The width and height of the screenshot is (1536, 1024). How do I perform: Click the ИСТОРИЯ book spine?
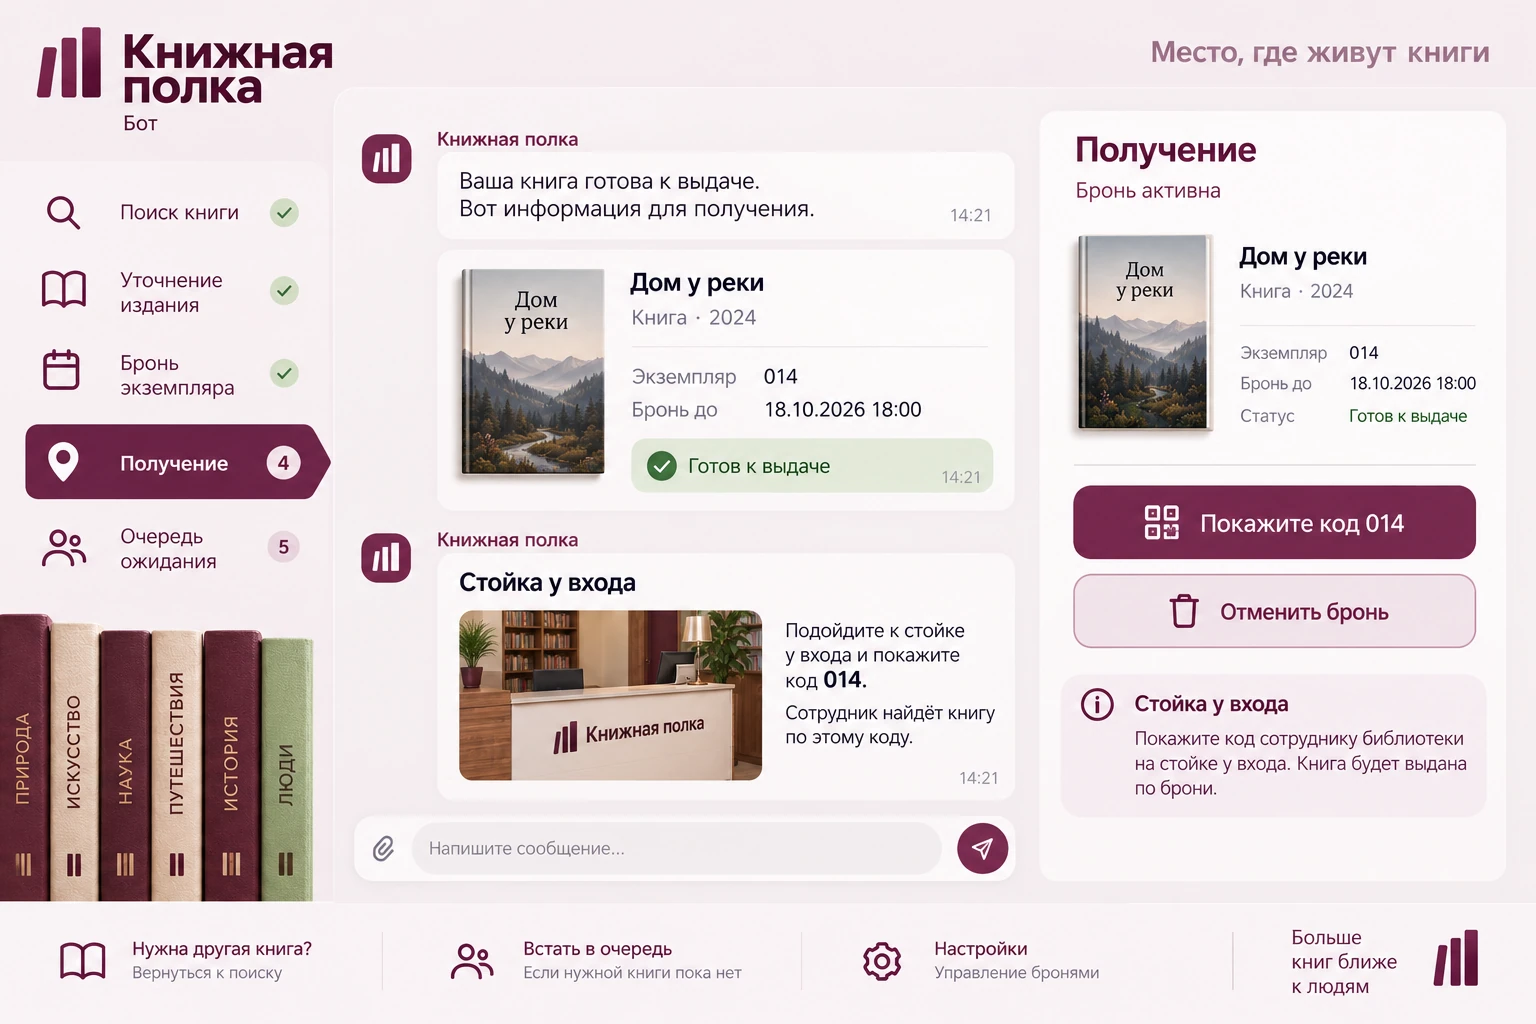point(231,765)
